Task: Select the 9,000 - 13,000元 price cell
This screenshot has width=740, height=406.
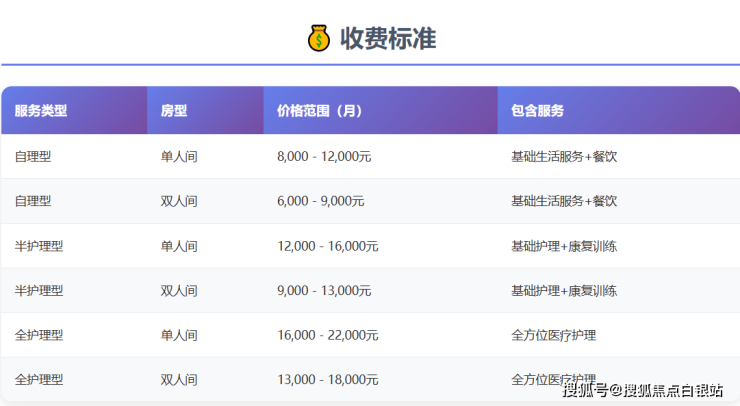Action: pos(324,291)
